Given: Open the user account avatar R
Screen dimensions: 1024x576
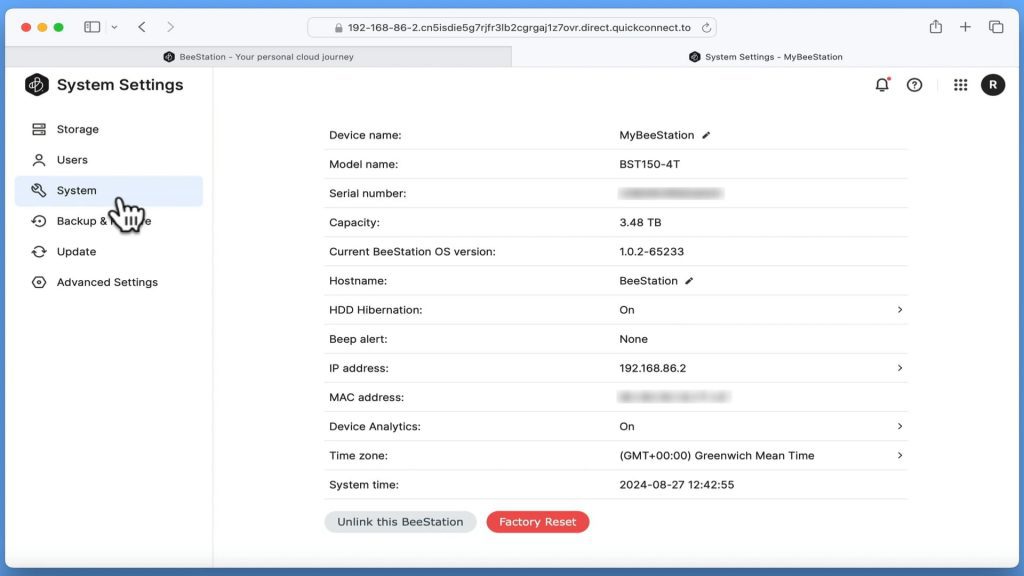Looking at the screenshot, I should (x=993, y=85).
